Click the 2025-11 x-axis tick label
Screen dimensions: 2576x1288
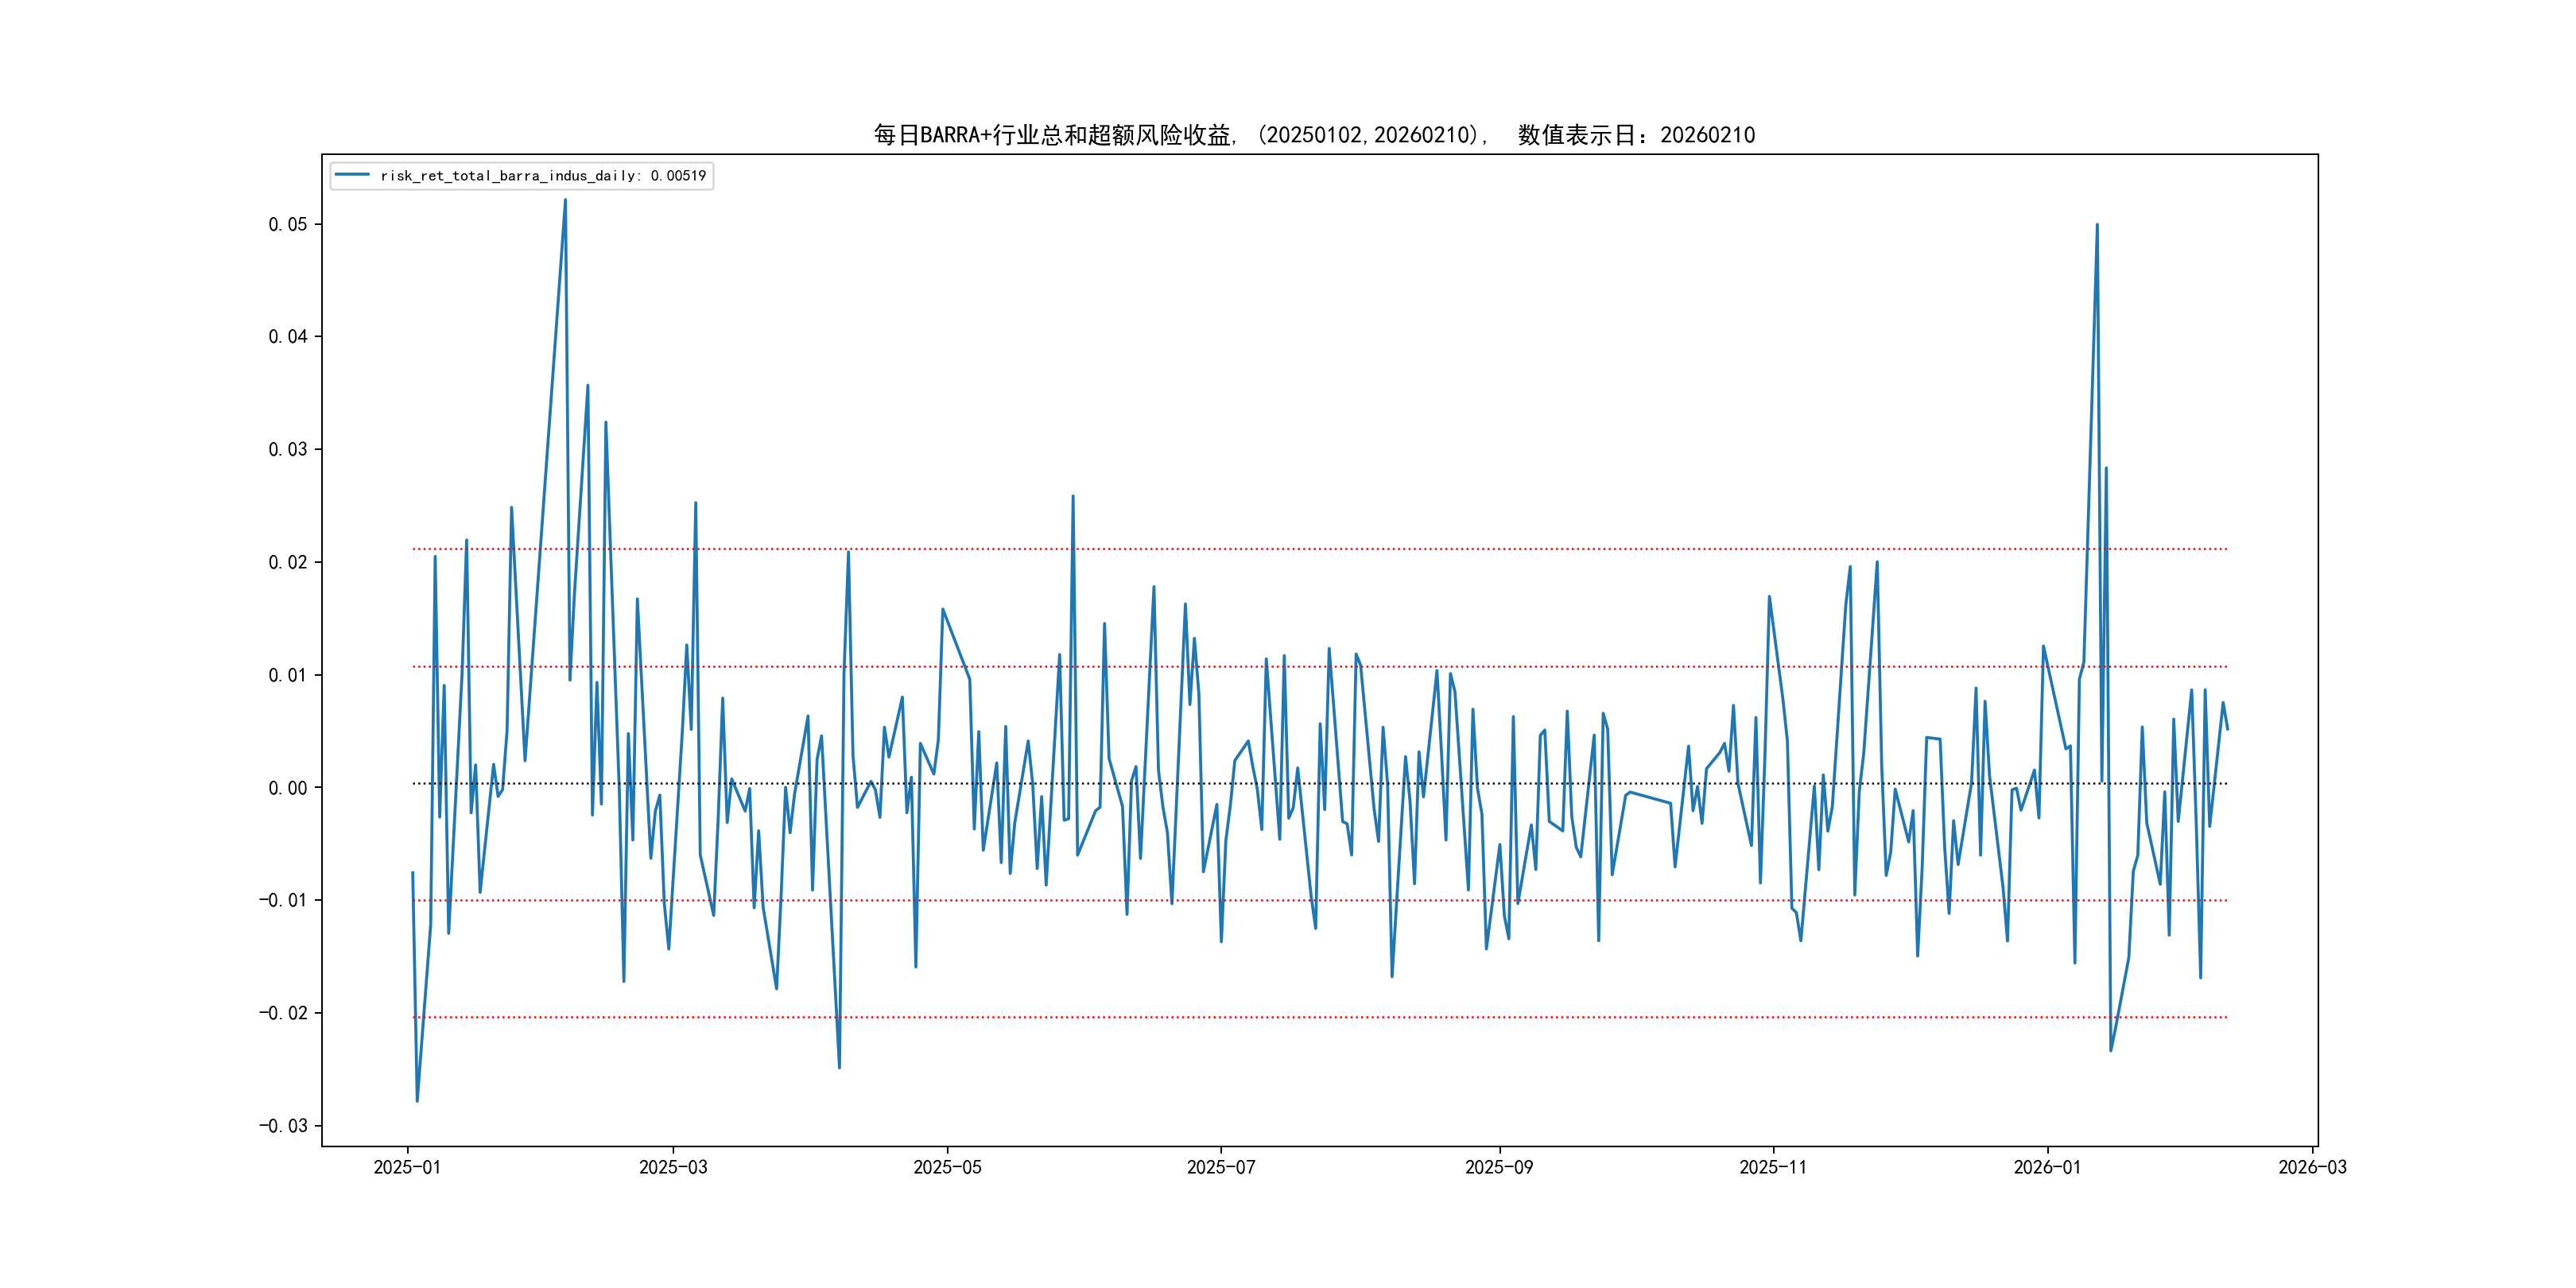[1772, 1167]
